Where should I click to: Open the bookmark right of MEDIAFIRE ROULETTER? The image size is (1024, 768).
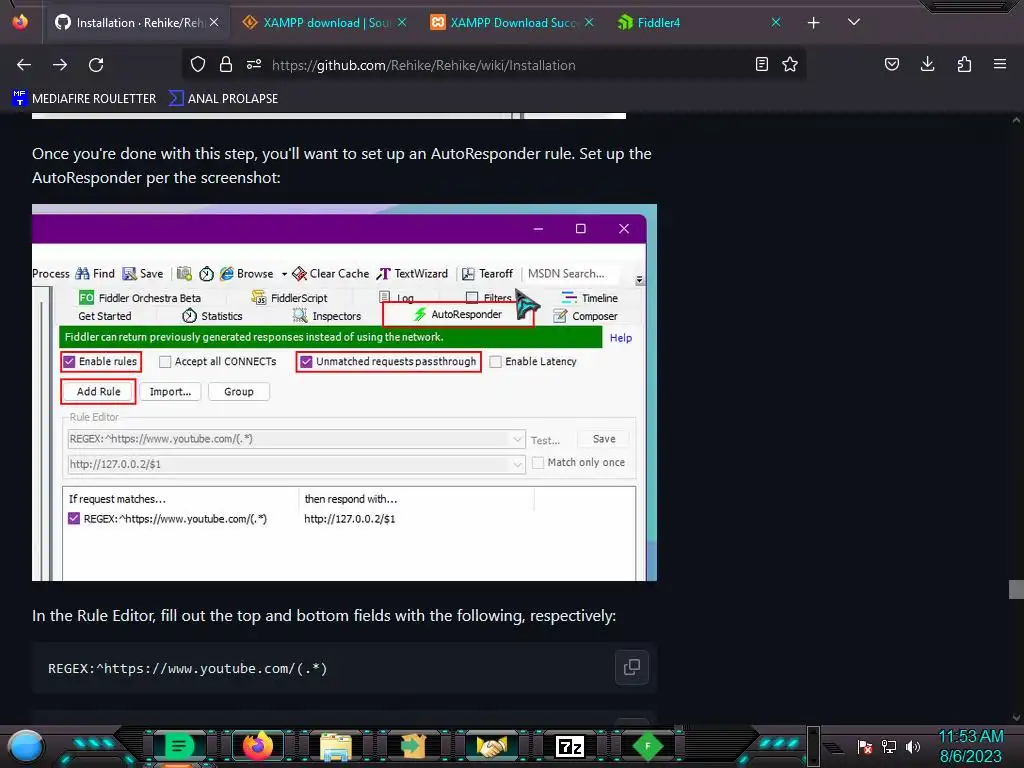click(223, 98)
